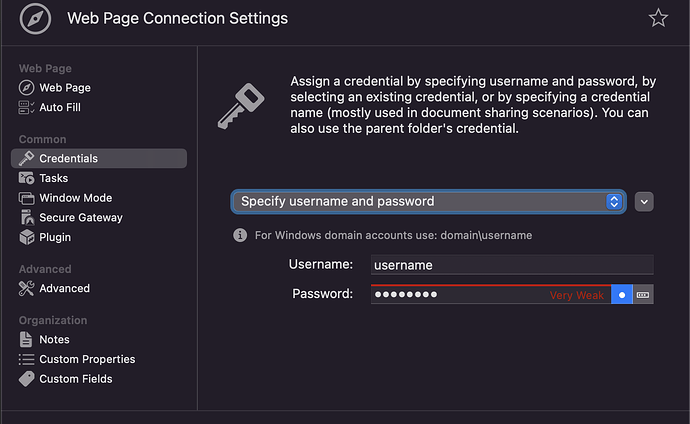Open Window Mode settings

point(75,198)
